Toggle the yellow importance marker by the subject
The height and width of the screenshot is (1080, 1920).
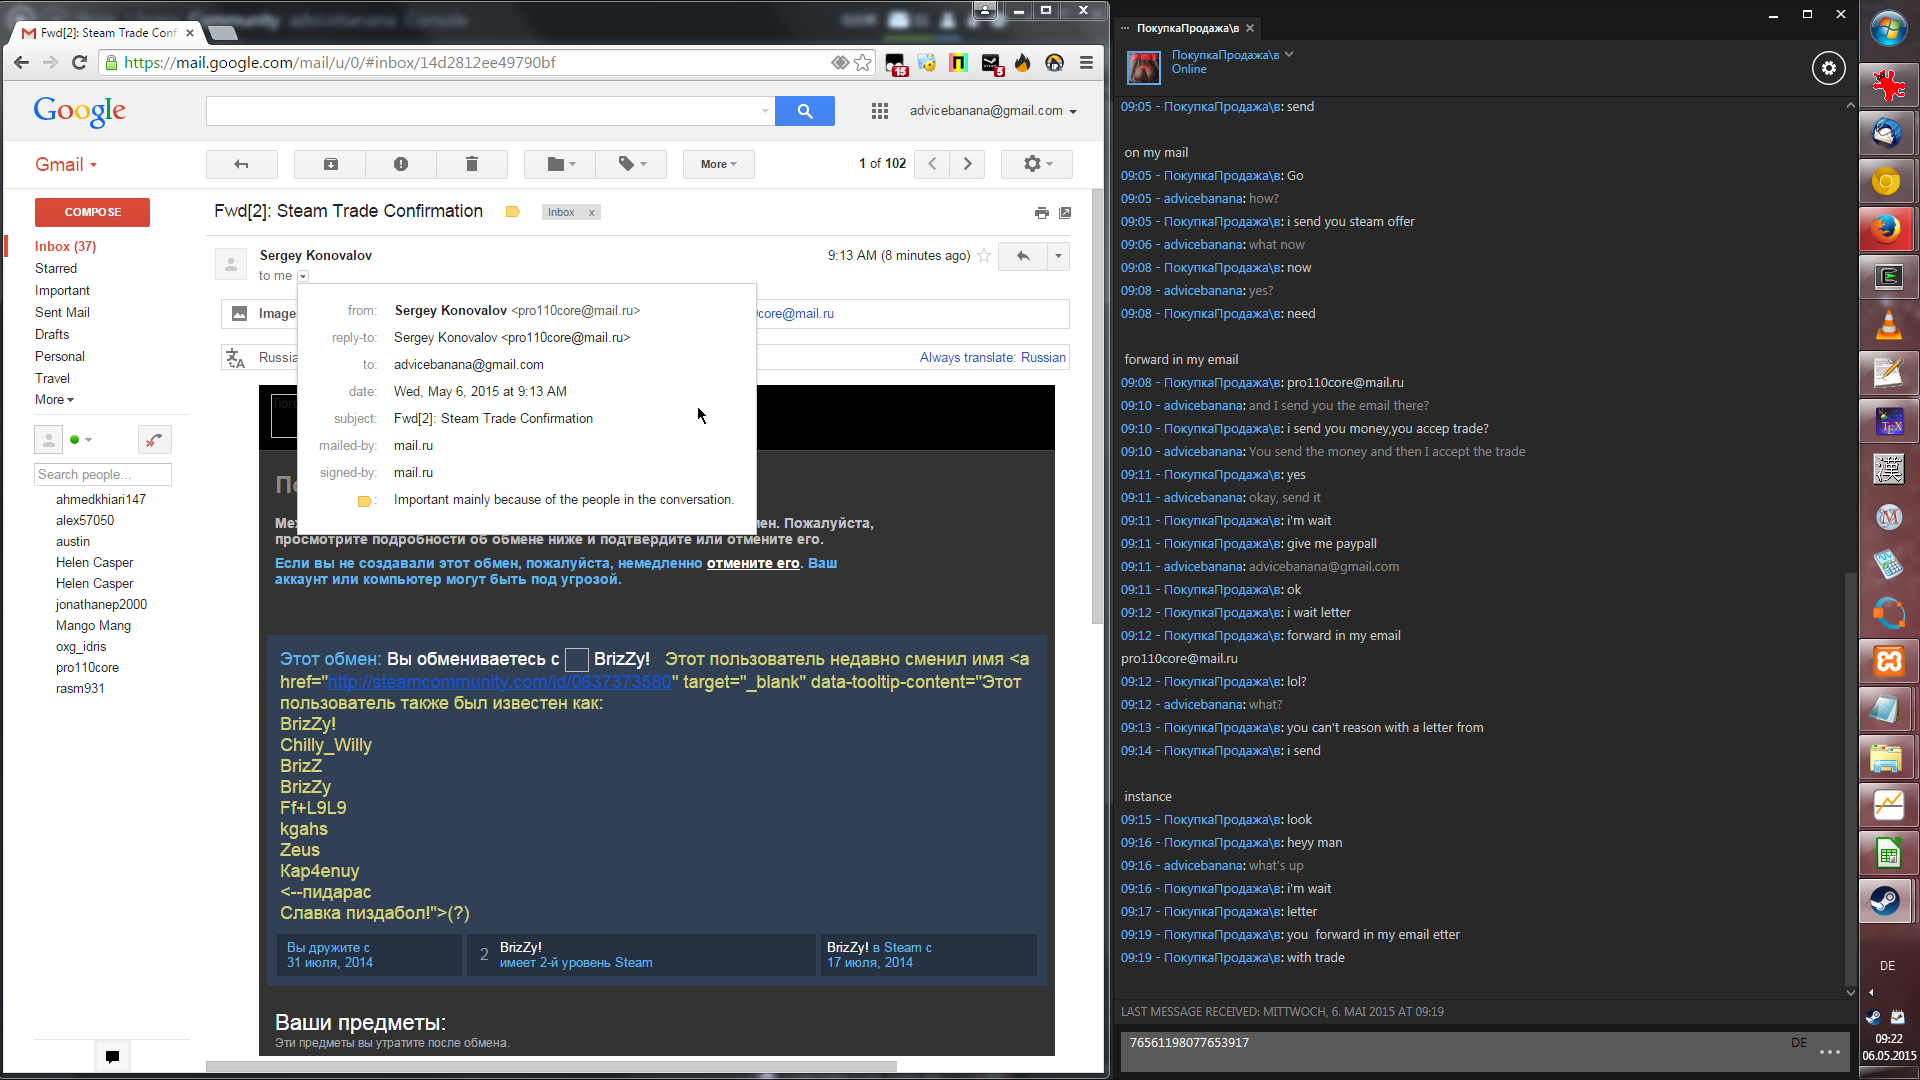click(512, 212)
